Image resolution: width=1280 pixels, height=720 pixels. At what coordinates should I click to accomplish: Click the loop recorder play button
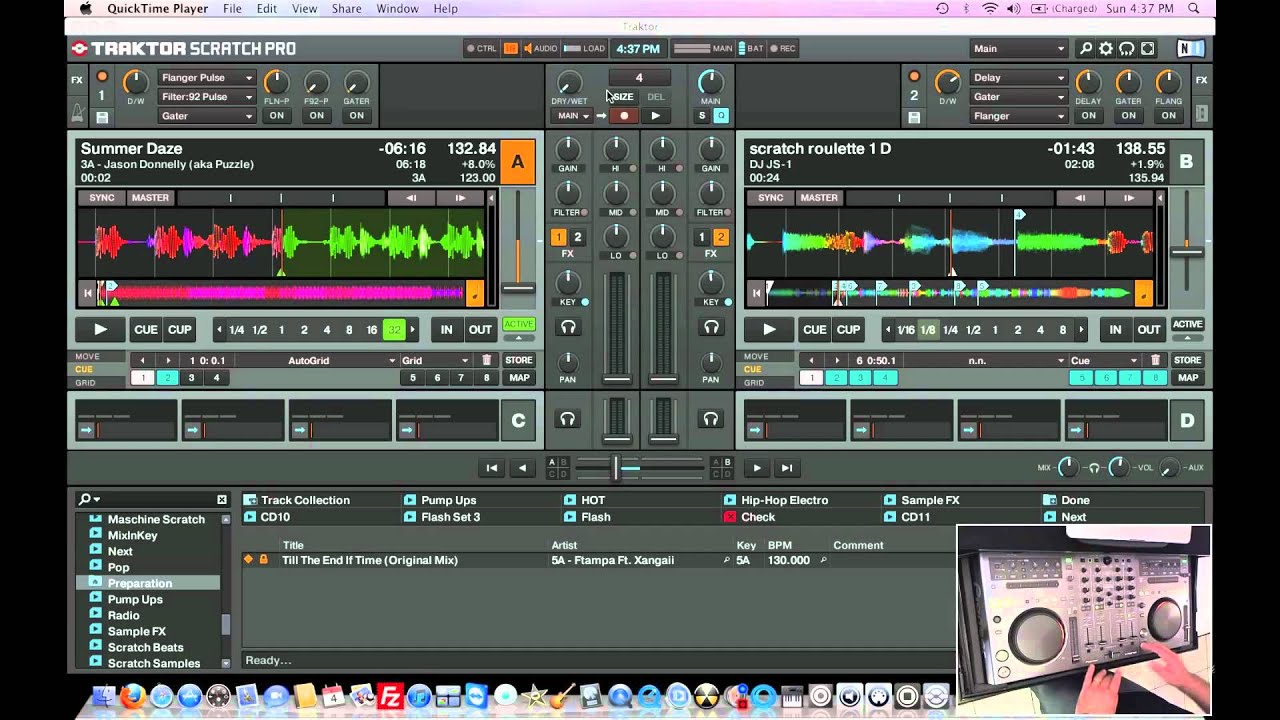click(x=655, y=116)
